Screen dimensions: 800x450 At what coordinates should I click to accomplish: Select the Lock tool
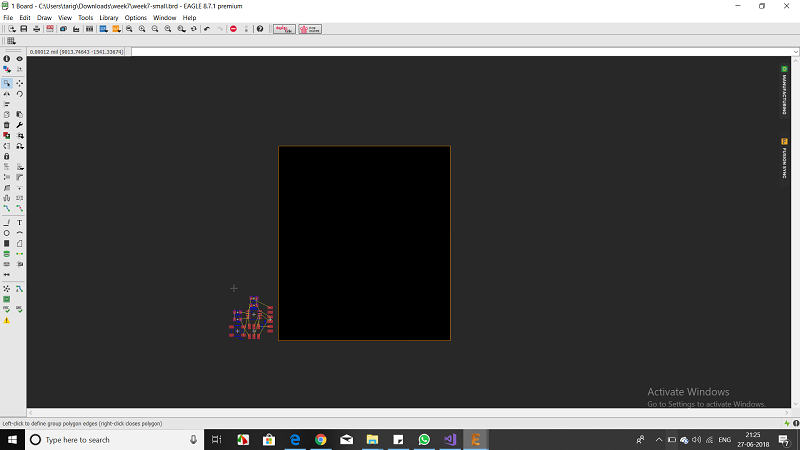pyautogui.click(x=7, y=156)
